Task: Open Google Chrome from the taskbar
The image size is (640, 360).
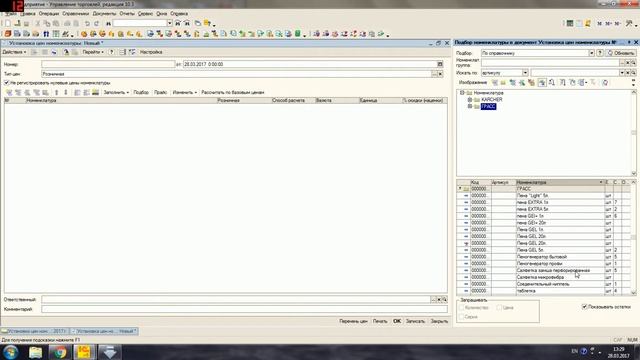Action: click(60, 352)
